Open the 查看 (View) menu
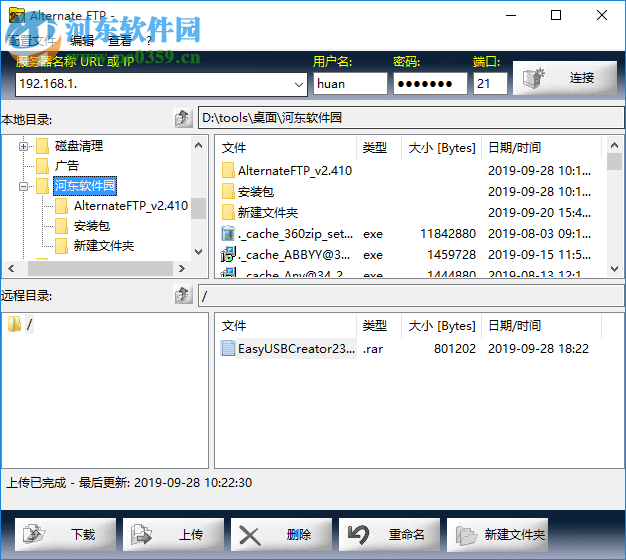This screenshot has height=560, width=626. tap(120, 40)
